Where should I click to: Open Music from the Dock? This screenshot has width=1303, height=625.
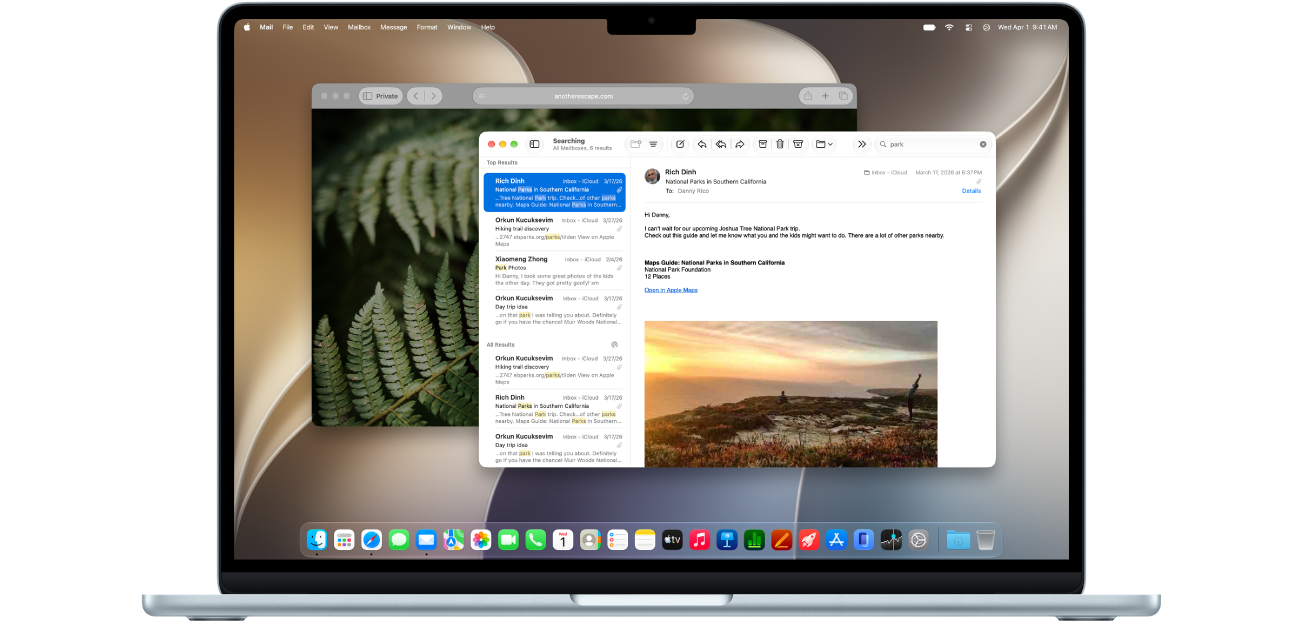coord(699,539)
